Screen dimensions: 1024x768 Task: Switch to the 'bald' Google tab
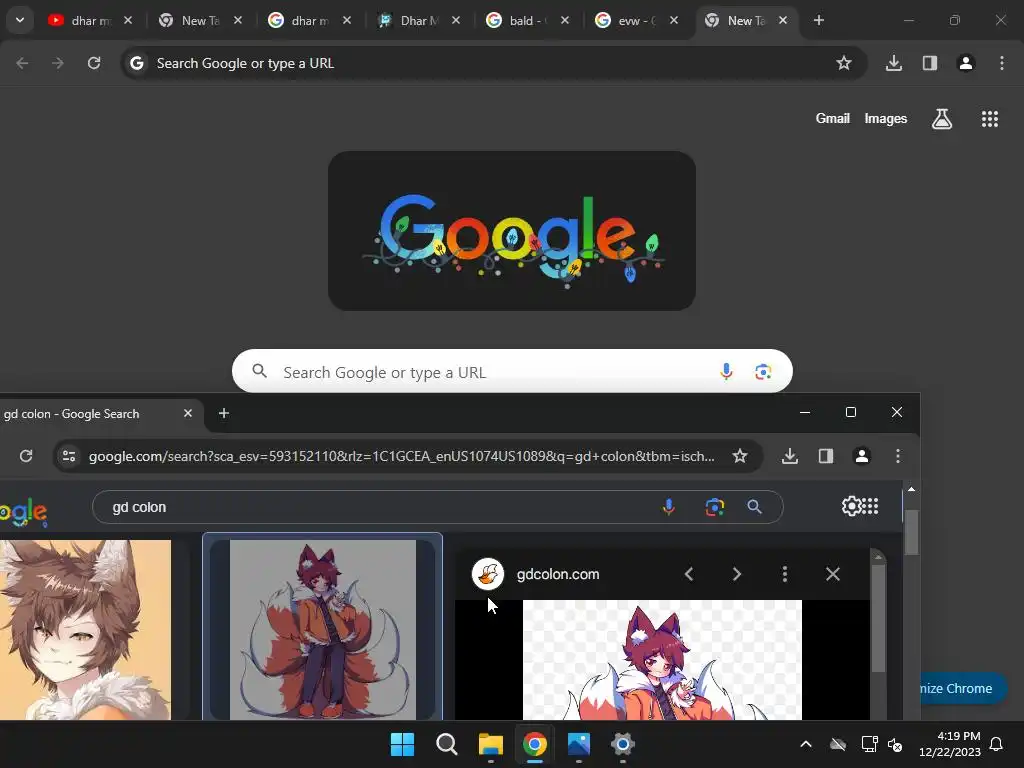528,20
